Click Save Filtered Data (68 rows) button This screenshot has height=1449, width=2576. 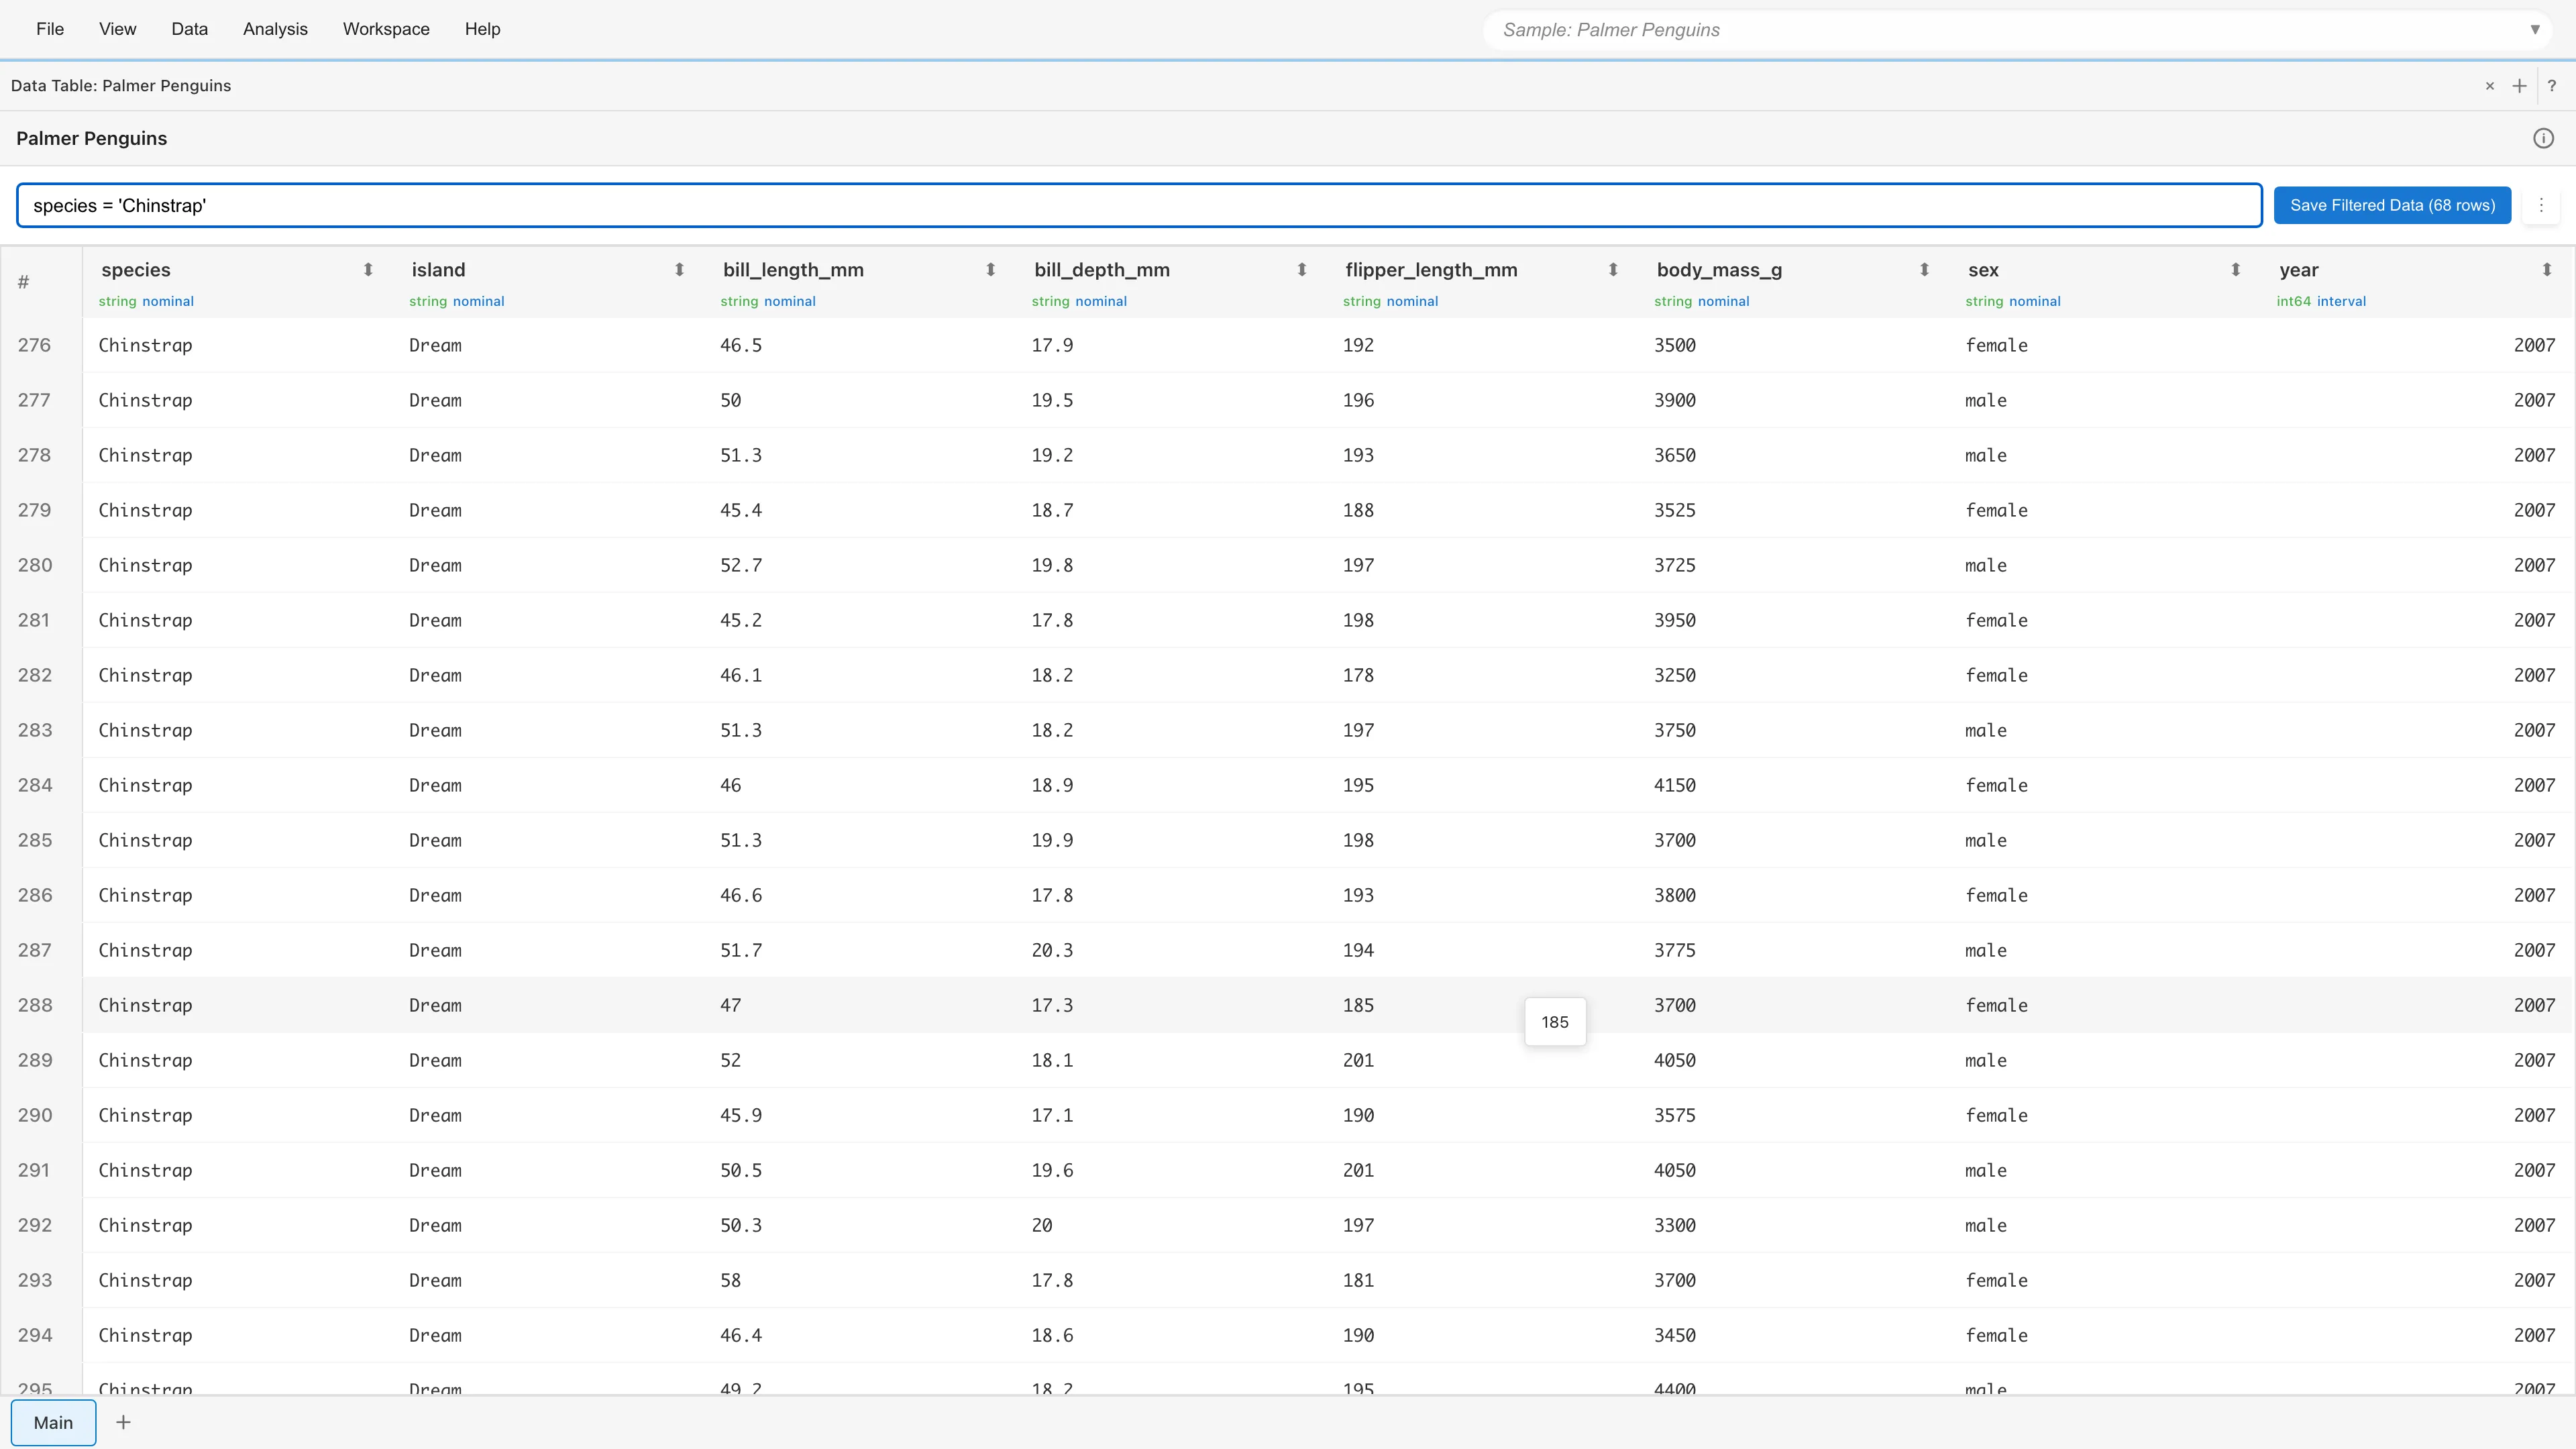pyautogui.click(x=2392, y=205)
